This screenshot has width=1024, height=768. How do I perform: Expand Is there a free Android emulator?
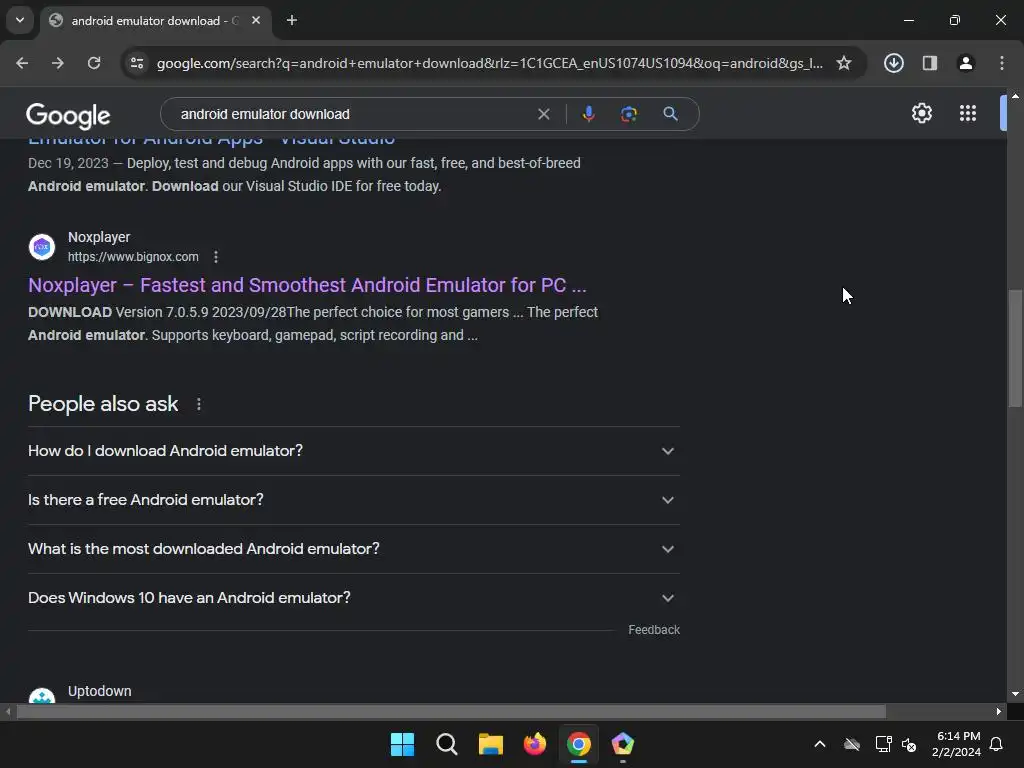coord(354,500)
